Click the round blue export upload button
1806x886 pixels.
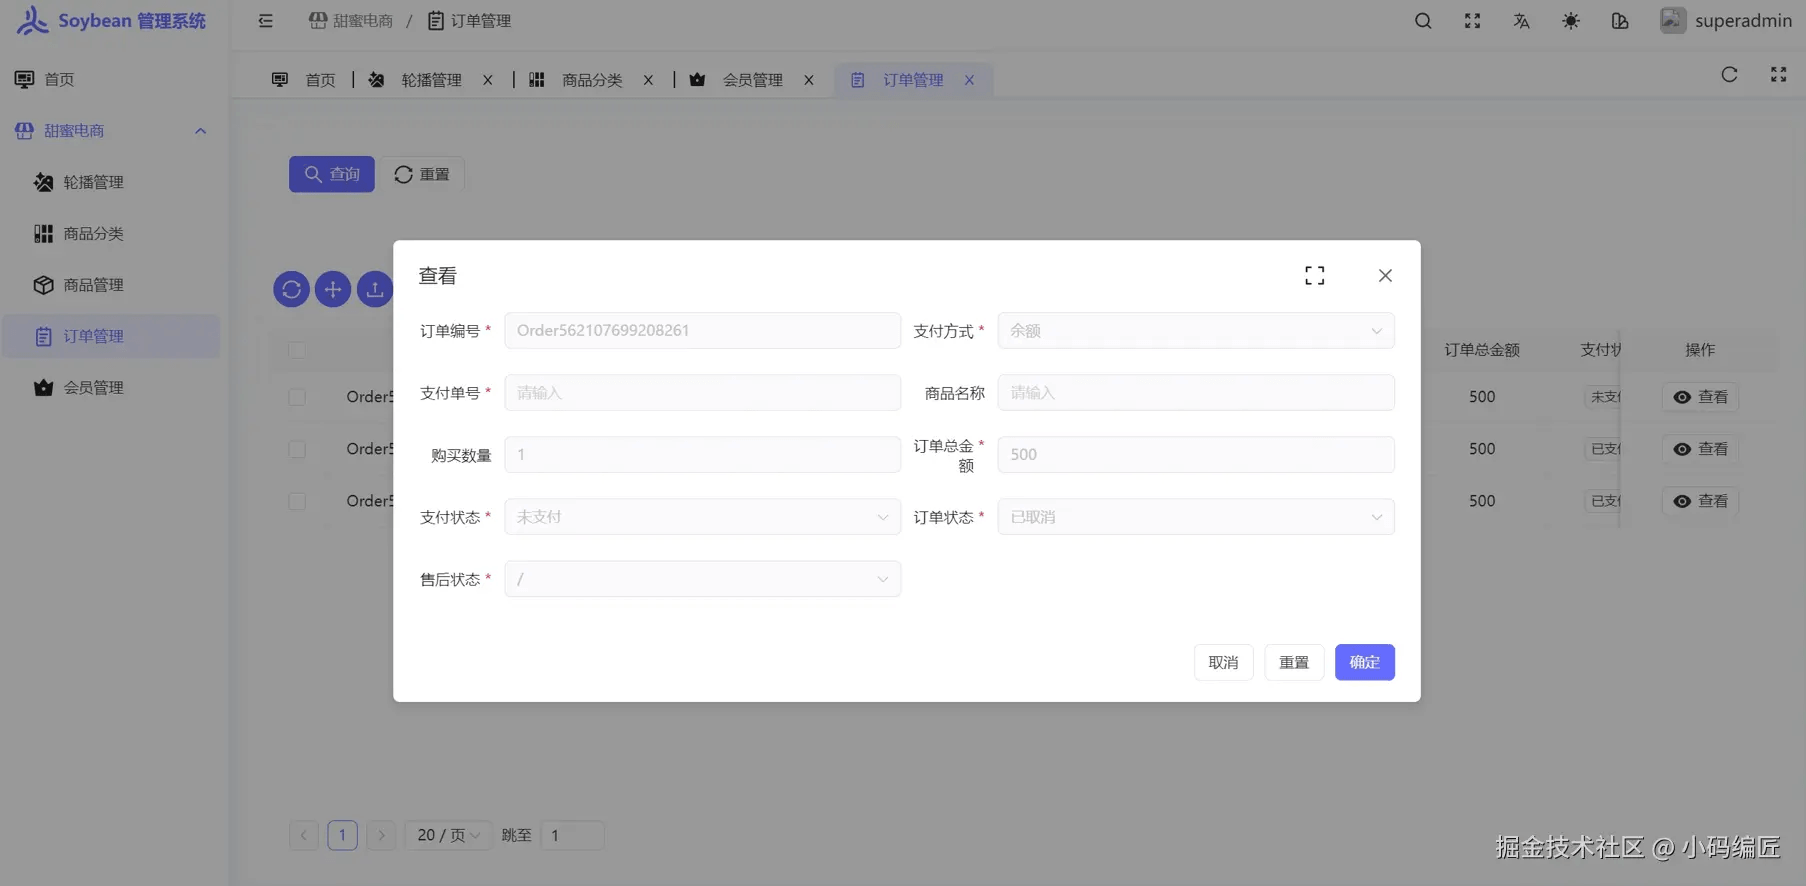[375, 290]
